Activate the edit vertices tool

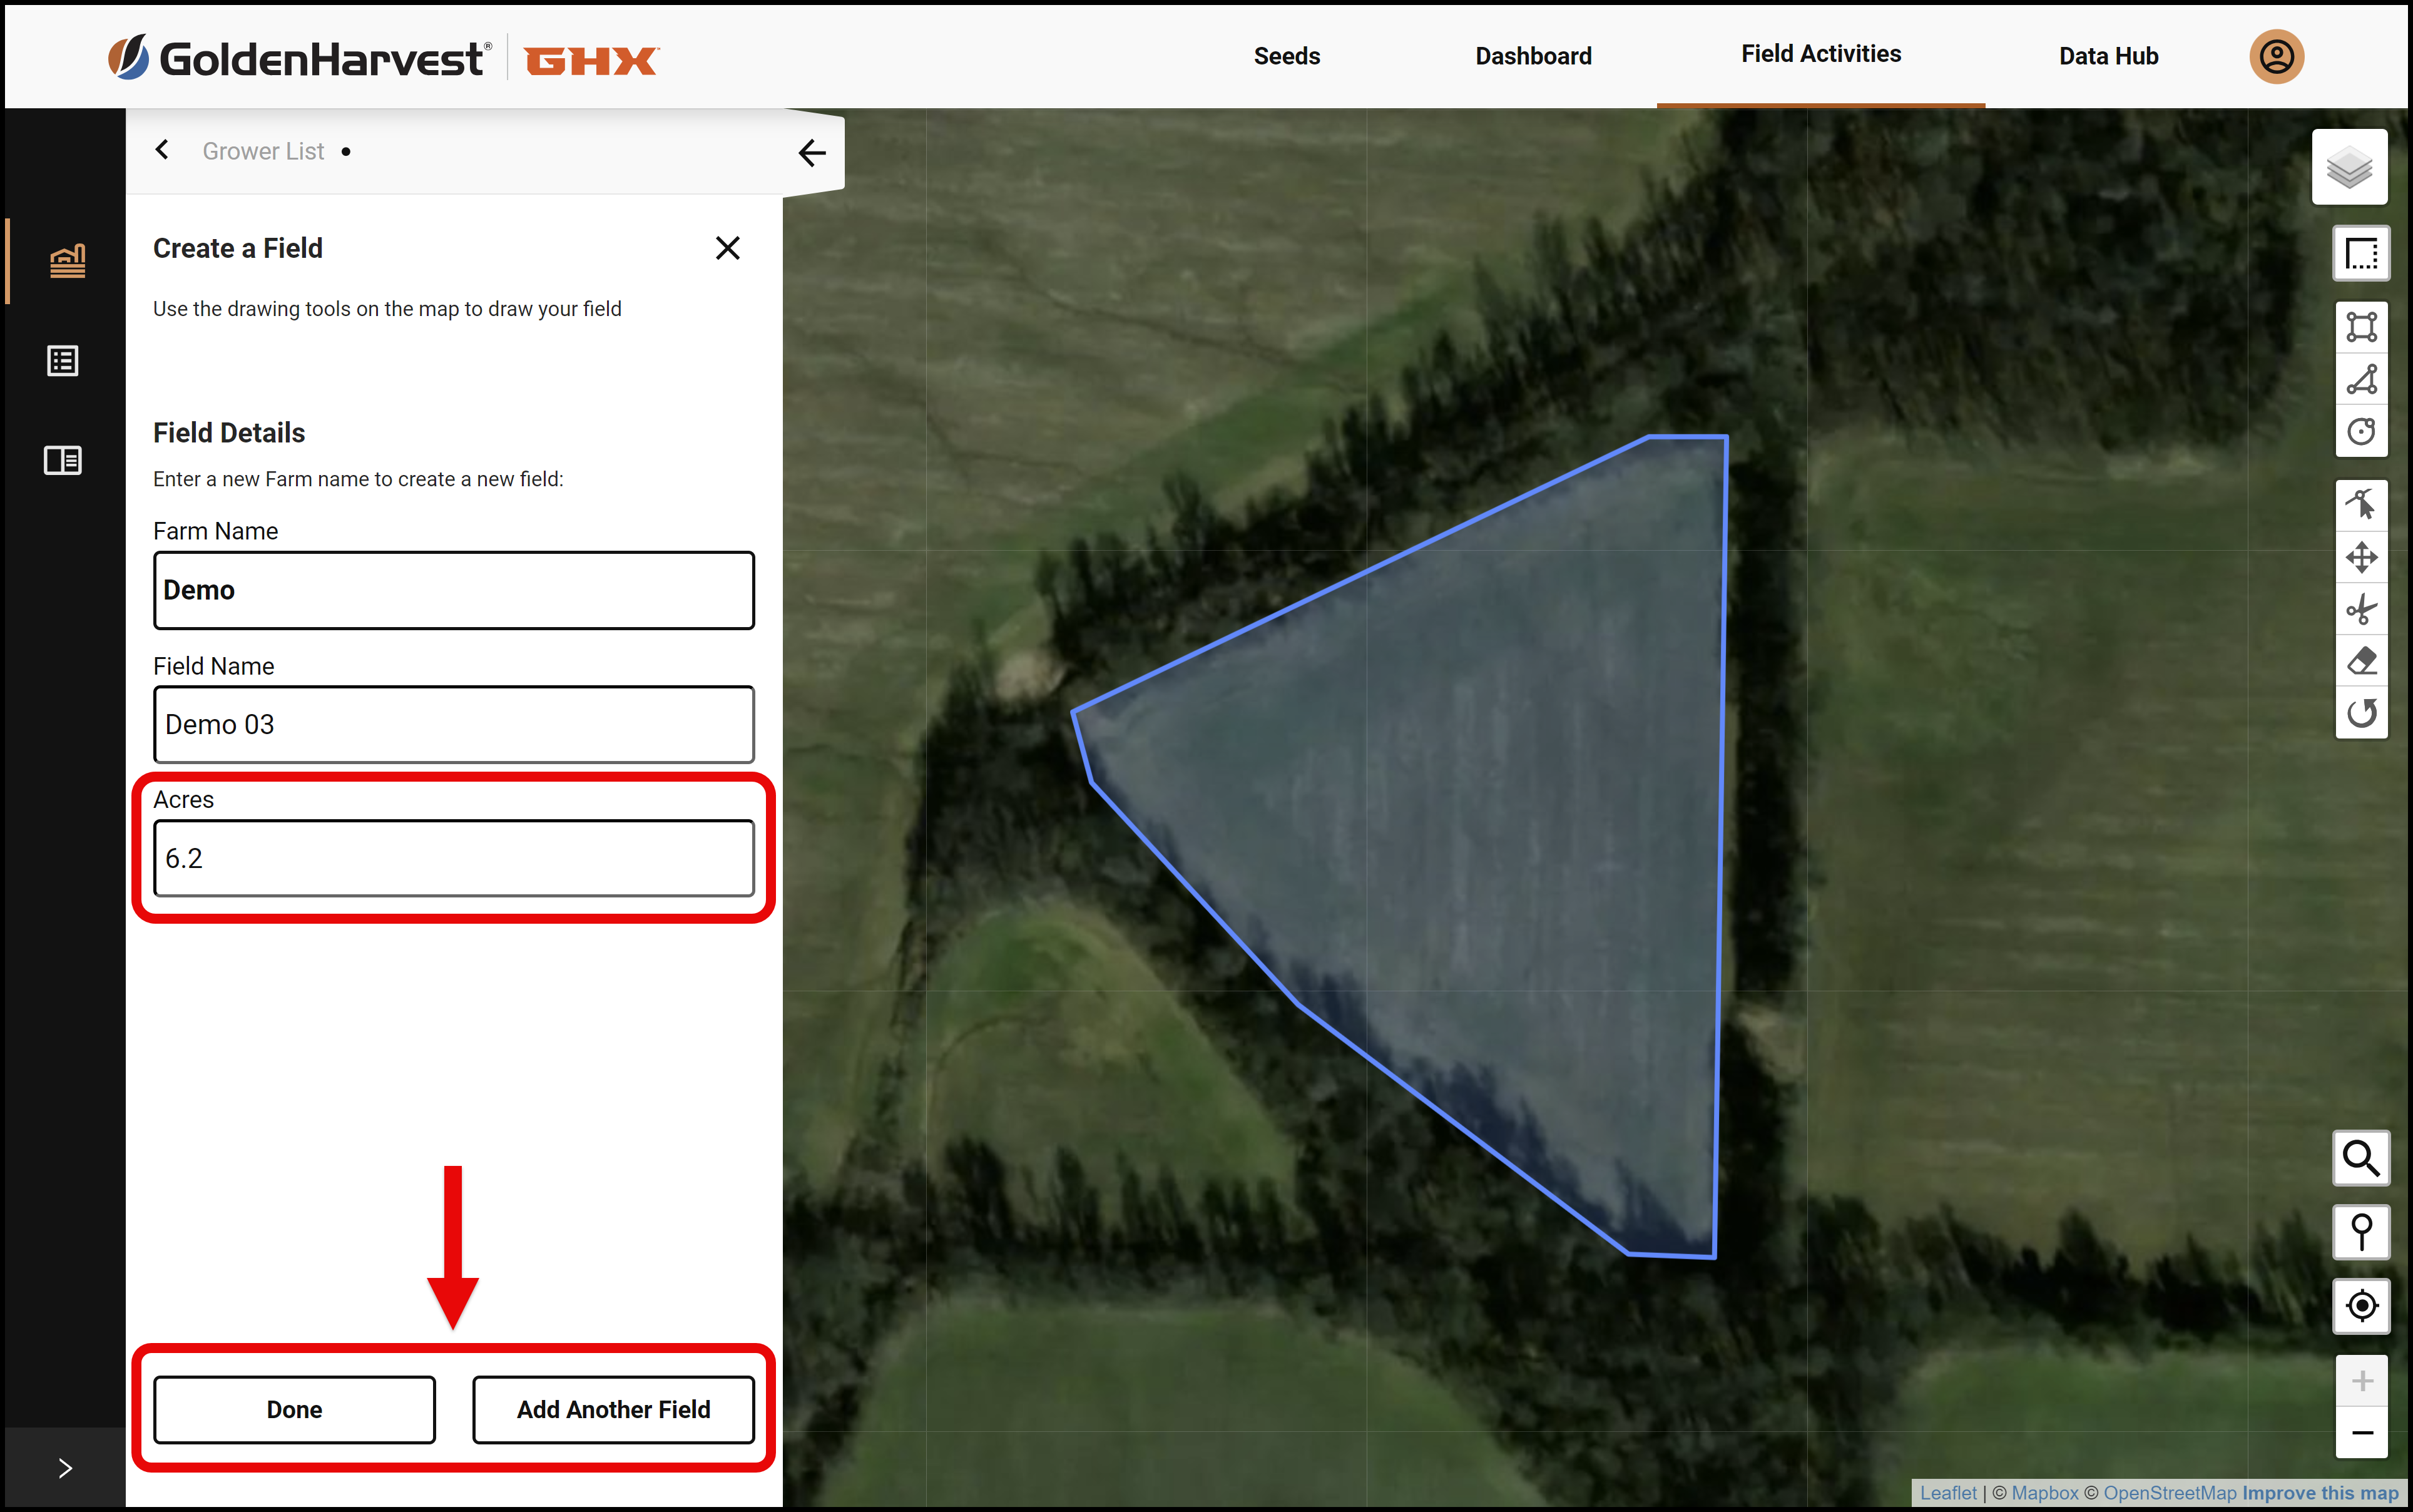2361,505
